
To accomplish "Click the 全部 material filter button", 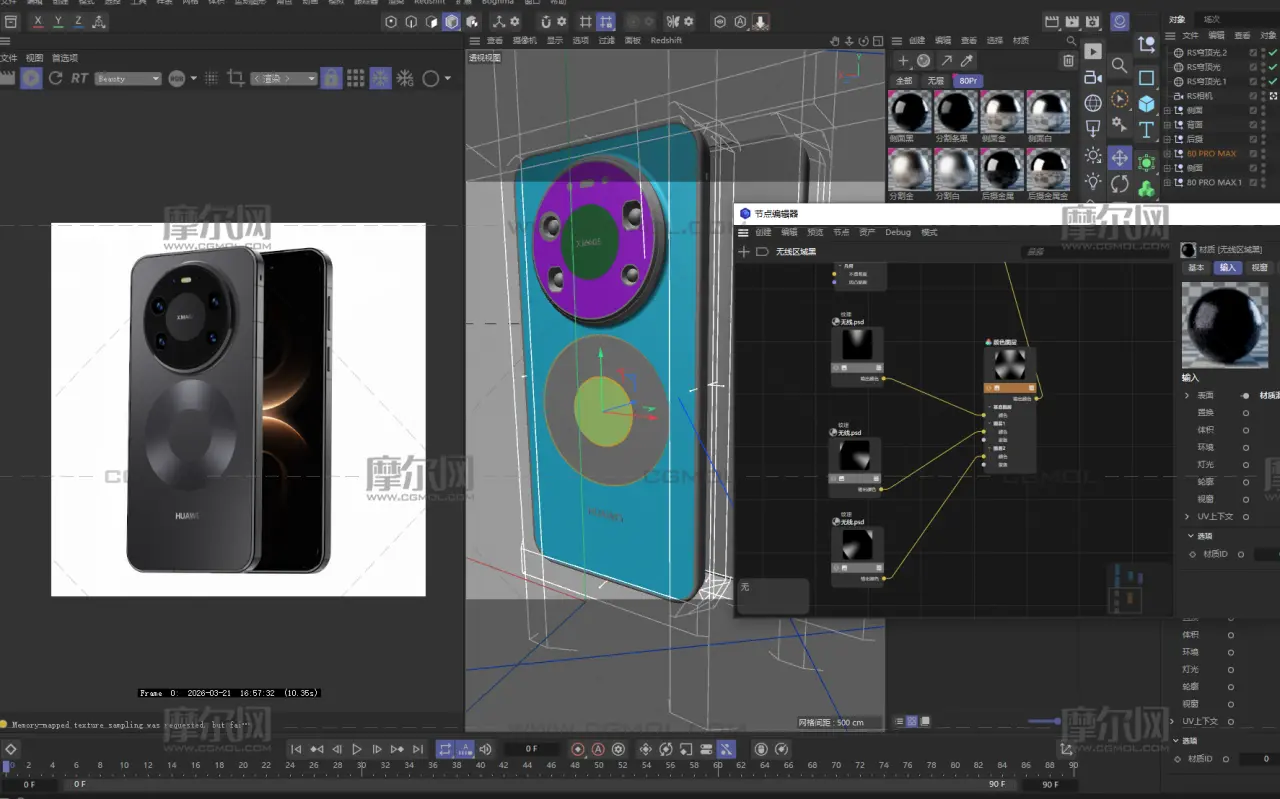I will 904,81.
